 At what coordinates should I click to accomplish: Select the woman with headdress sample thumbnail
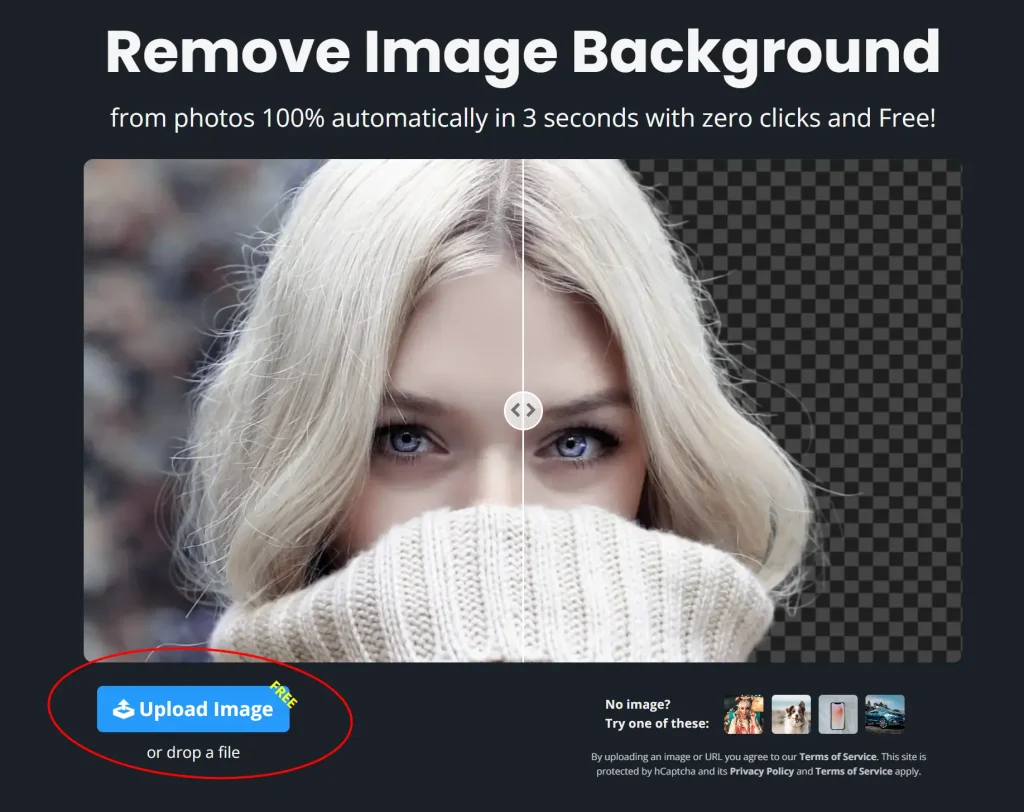[x=743, y=714]
